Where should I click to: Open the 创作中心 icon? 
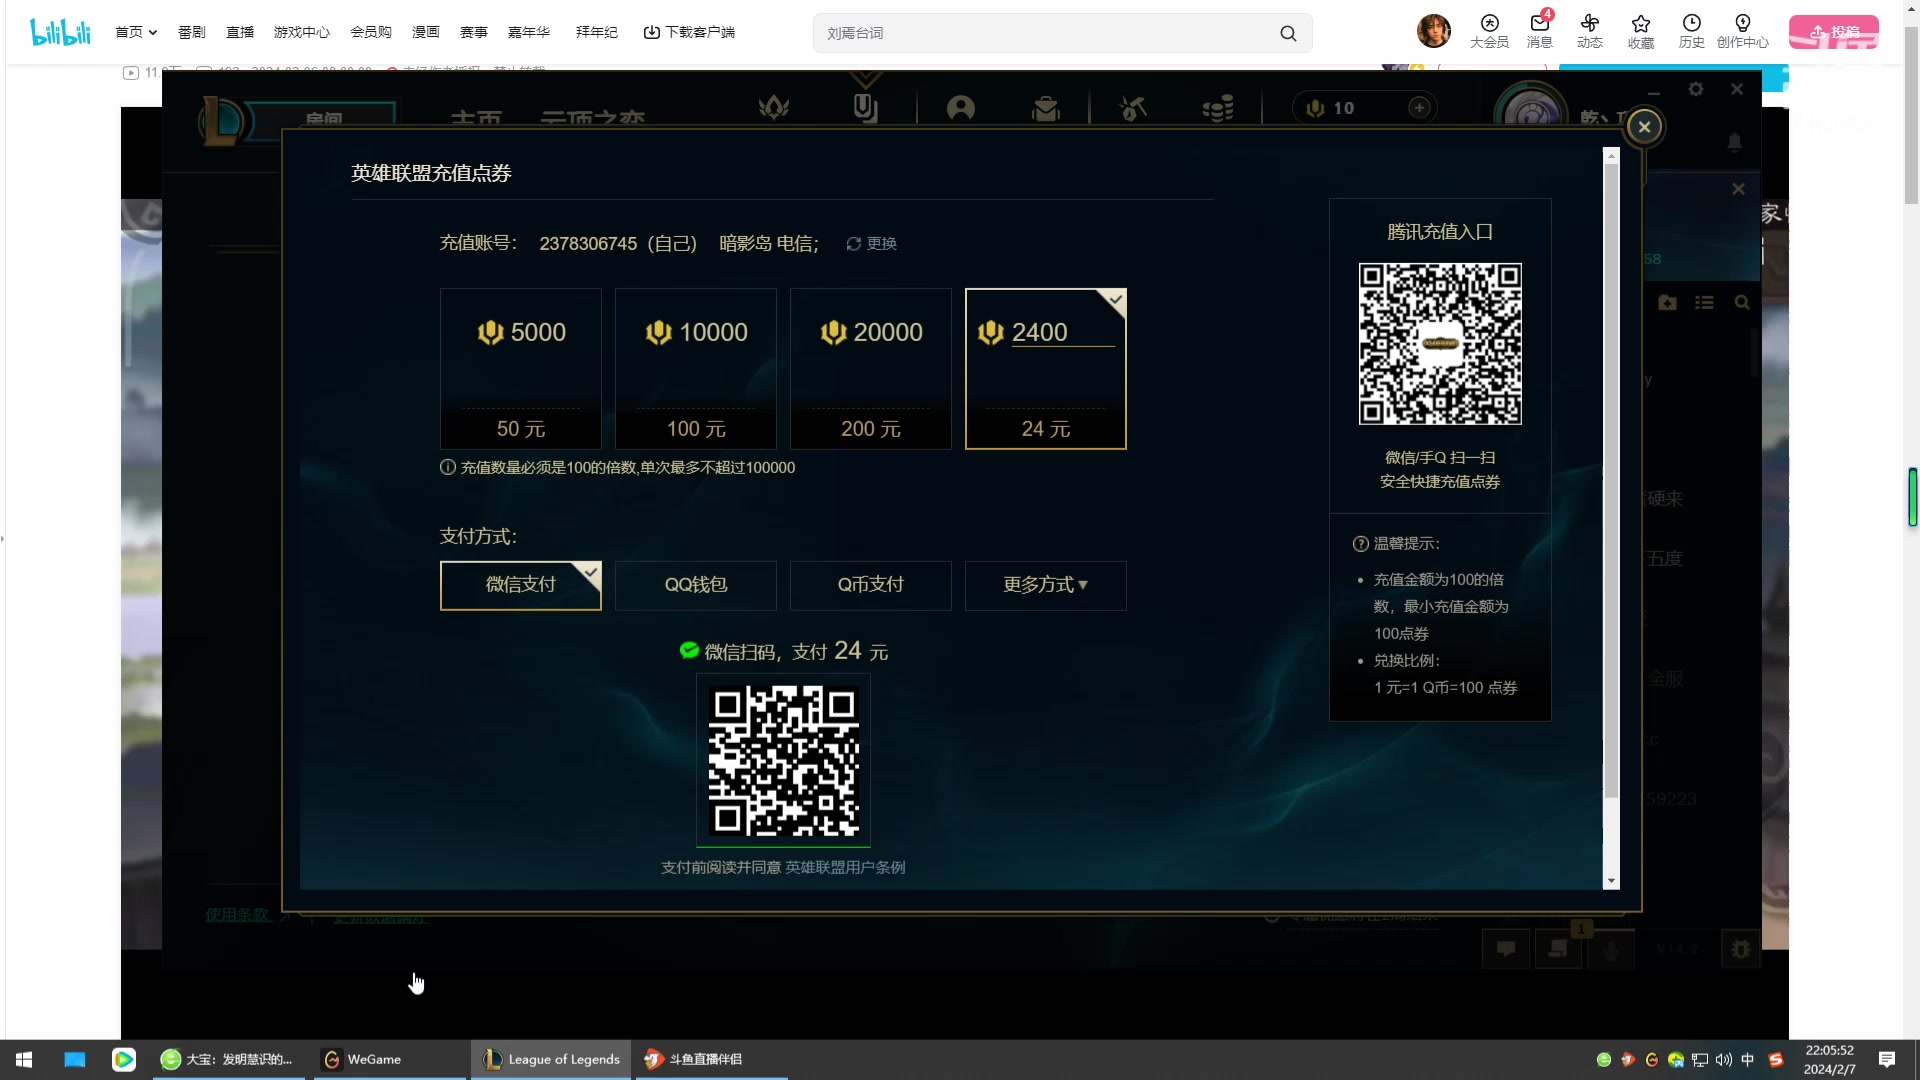[x=1743, y=31]
